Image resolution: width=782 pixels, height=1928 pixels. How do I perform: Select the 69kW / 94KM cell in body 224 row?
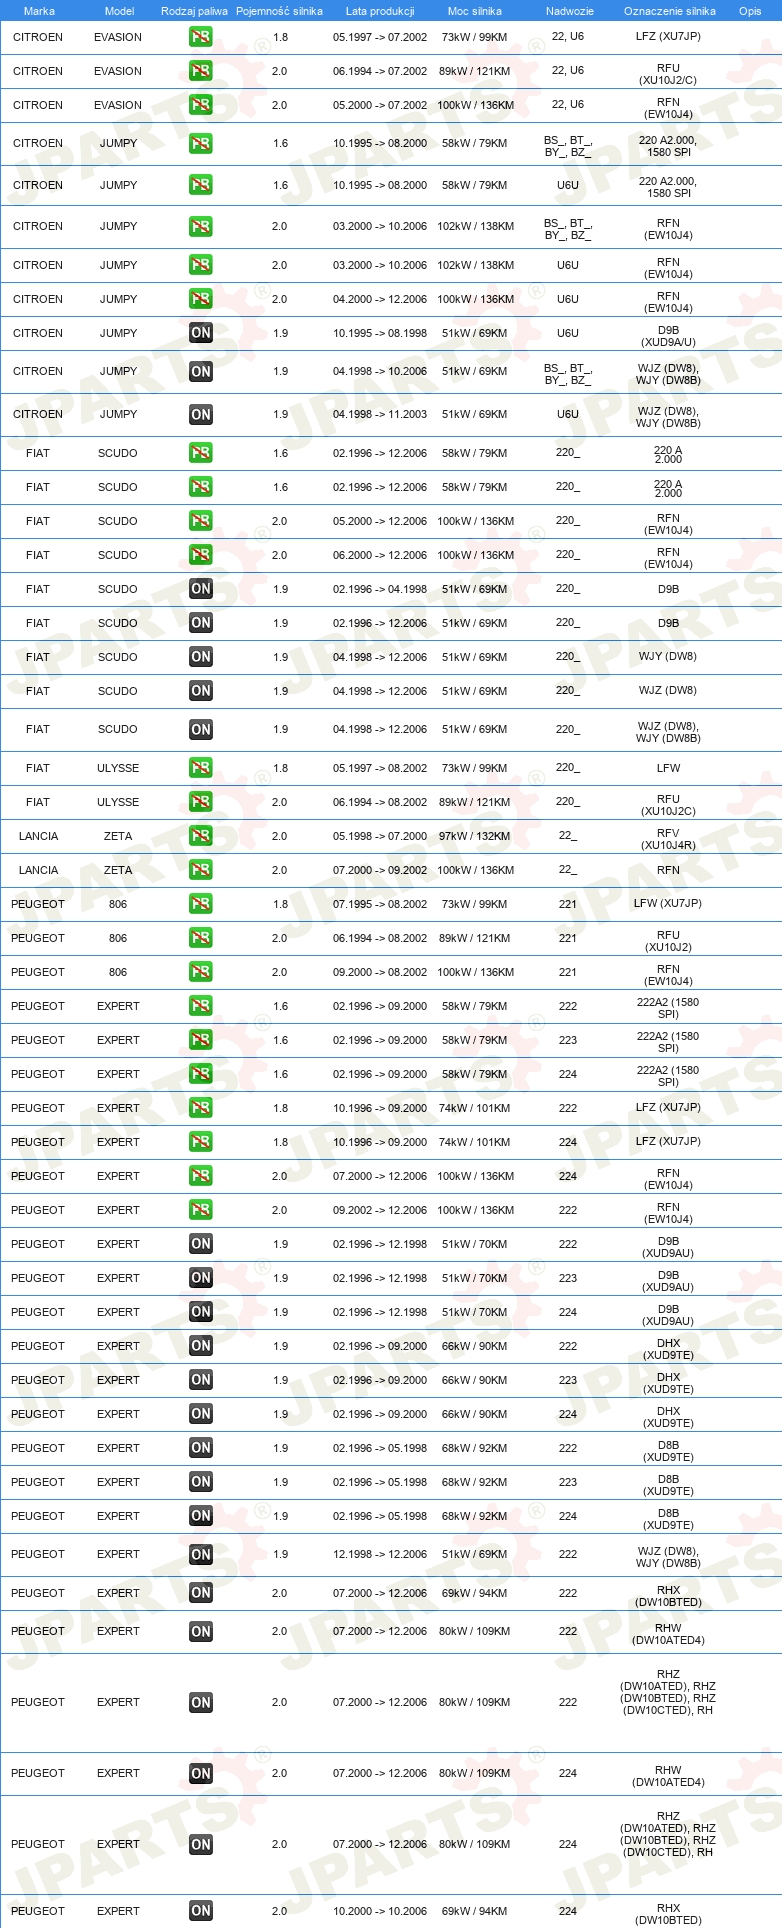click(475, 1911)
